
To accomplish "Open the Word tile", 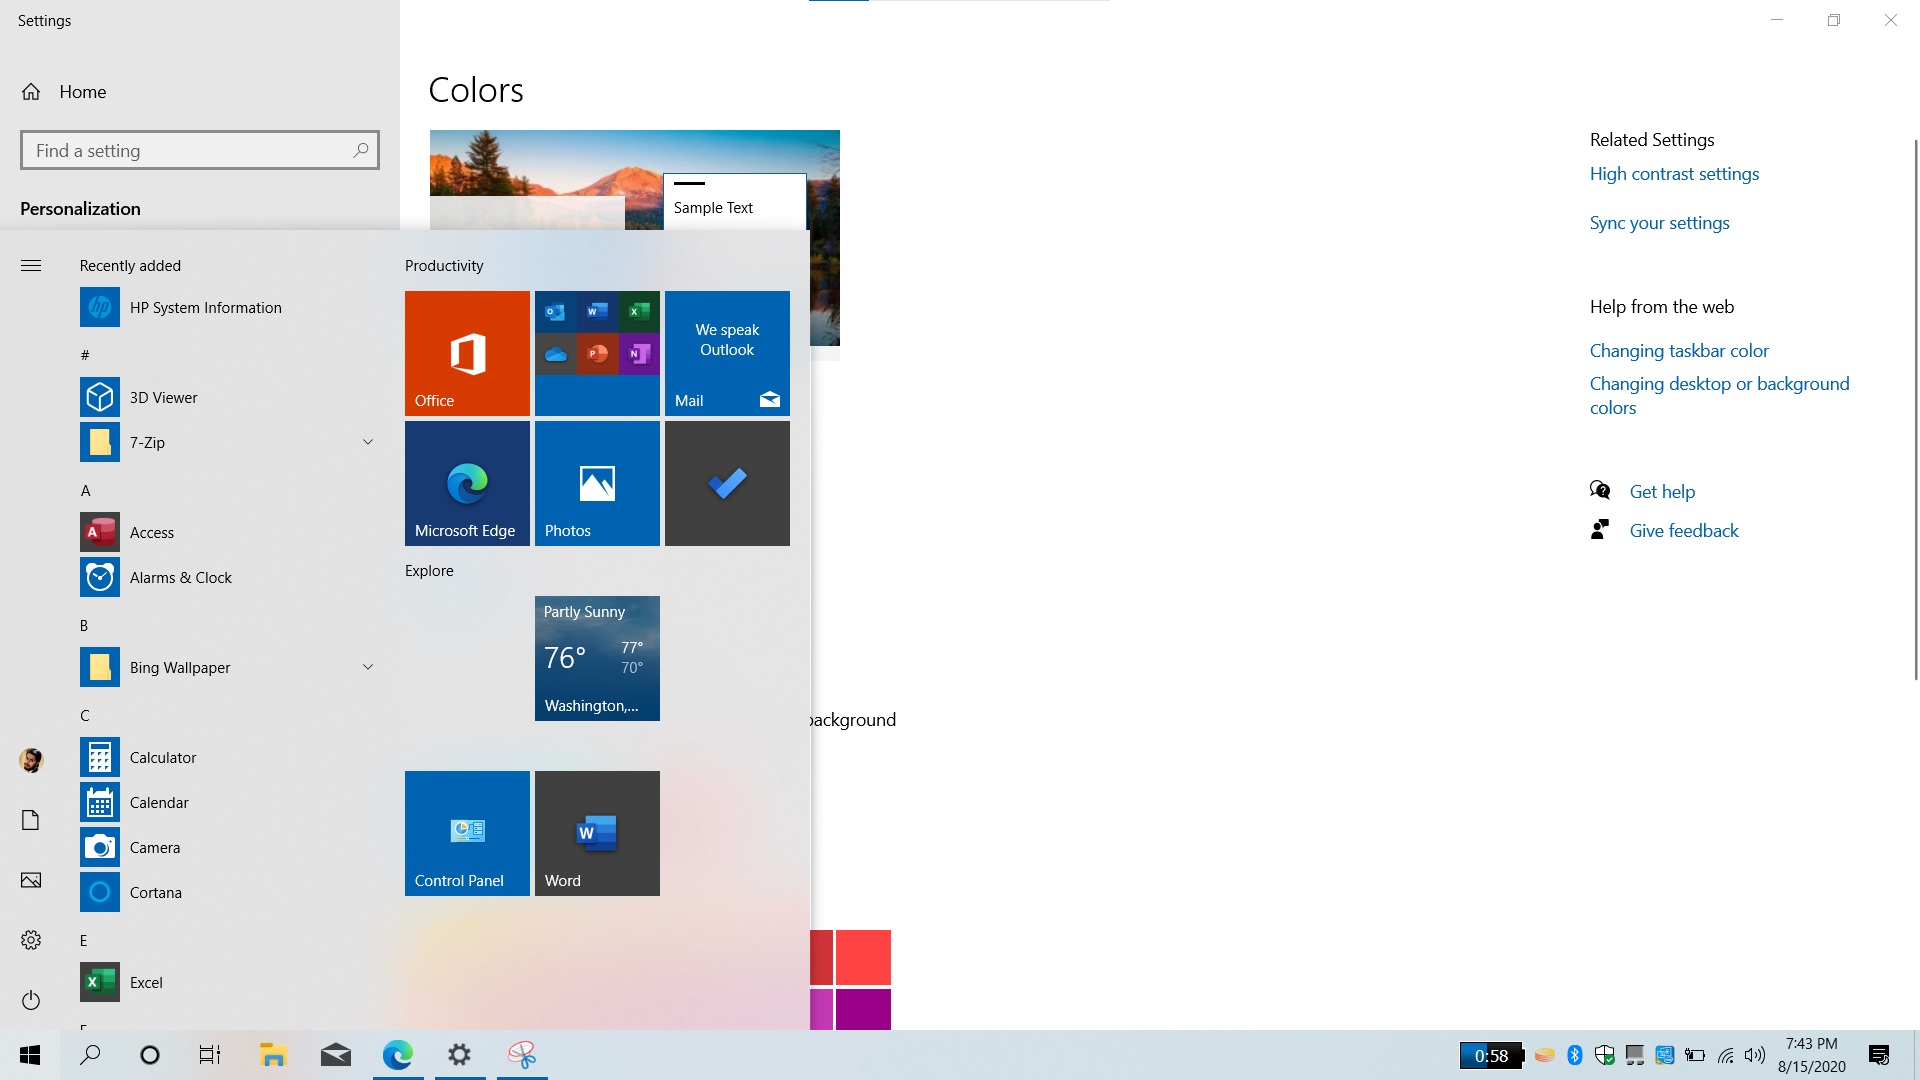I will click(597, 833).
